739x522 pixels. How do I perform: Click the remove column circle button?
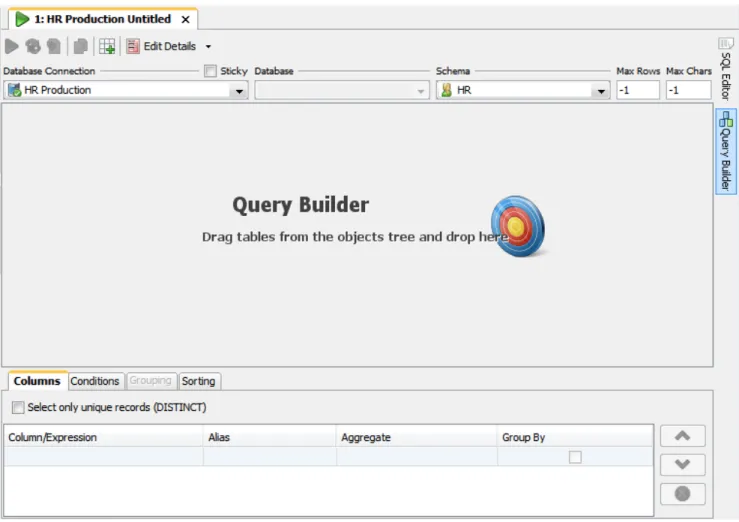click(x=682, y=494)
